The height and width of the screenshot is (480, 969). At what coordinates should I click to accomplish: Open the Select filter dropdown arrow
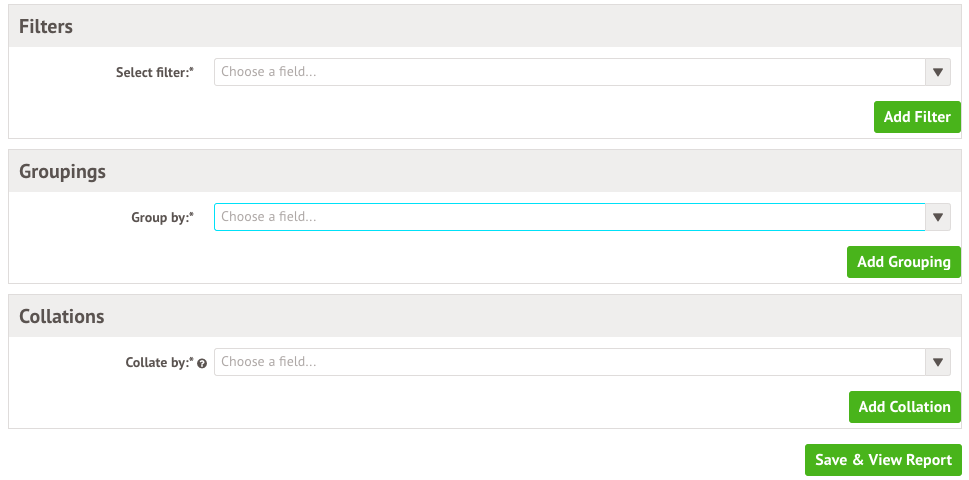[937, 72]
